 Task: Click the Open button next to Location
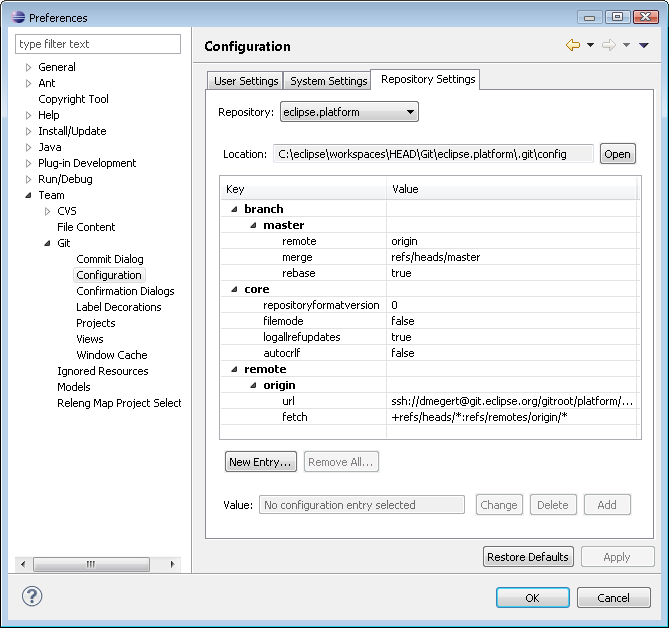[x=617, y=154]
